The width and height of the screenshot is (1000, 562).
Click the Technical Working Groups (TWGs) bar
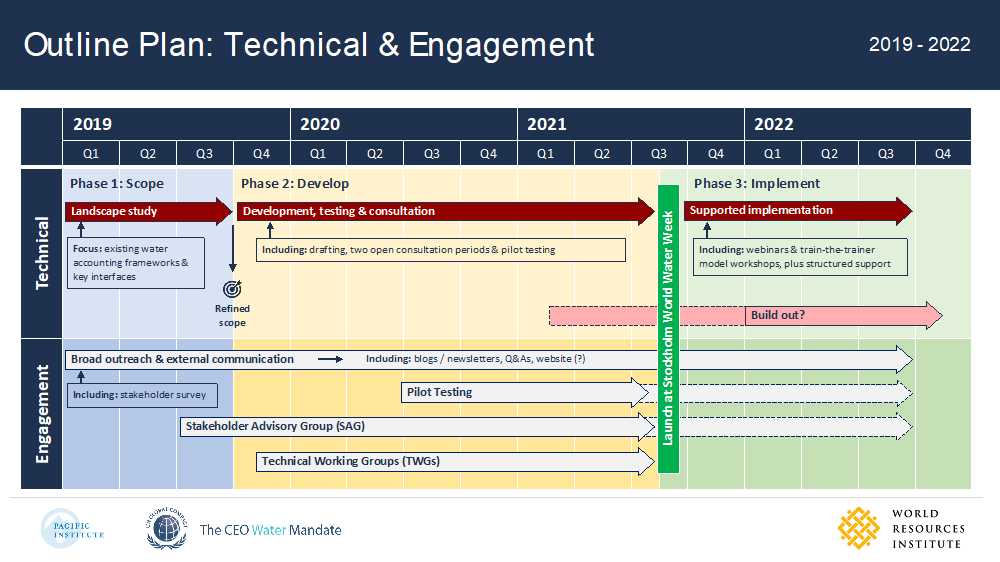coord(455,461)
